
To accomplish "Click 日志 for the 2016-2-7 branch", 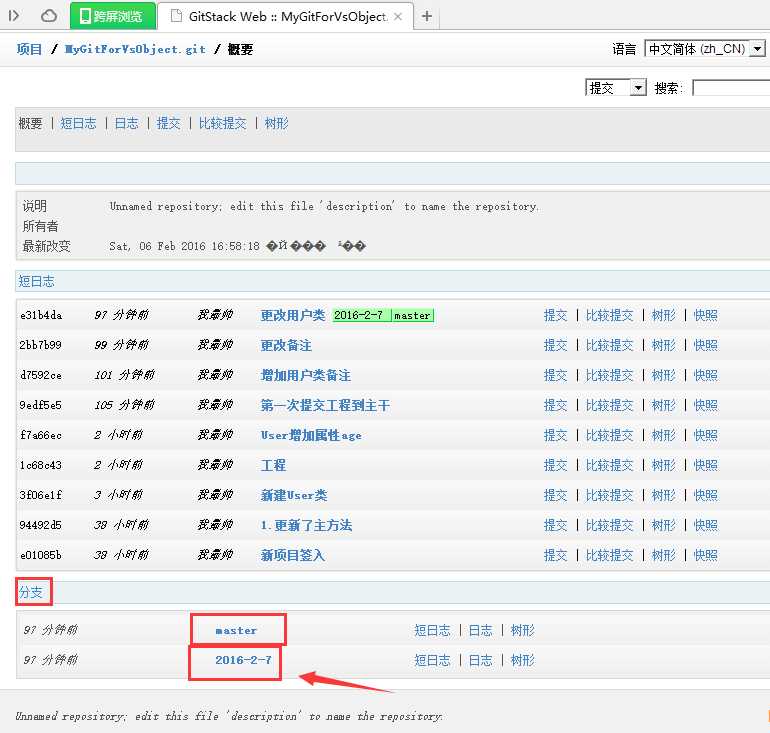I will tap(480, 660).
